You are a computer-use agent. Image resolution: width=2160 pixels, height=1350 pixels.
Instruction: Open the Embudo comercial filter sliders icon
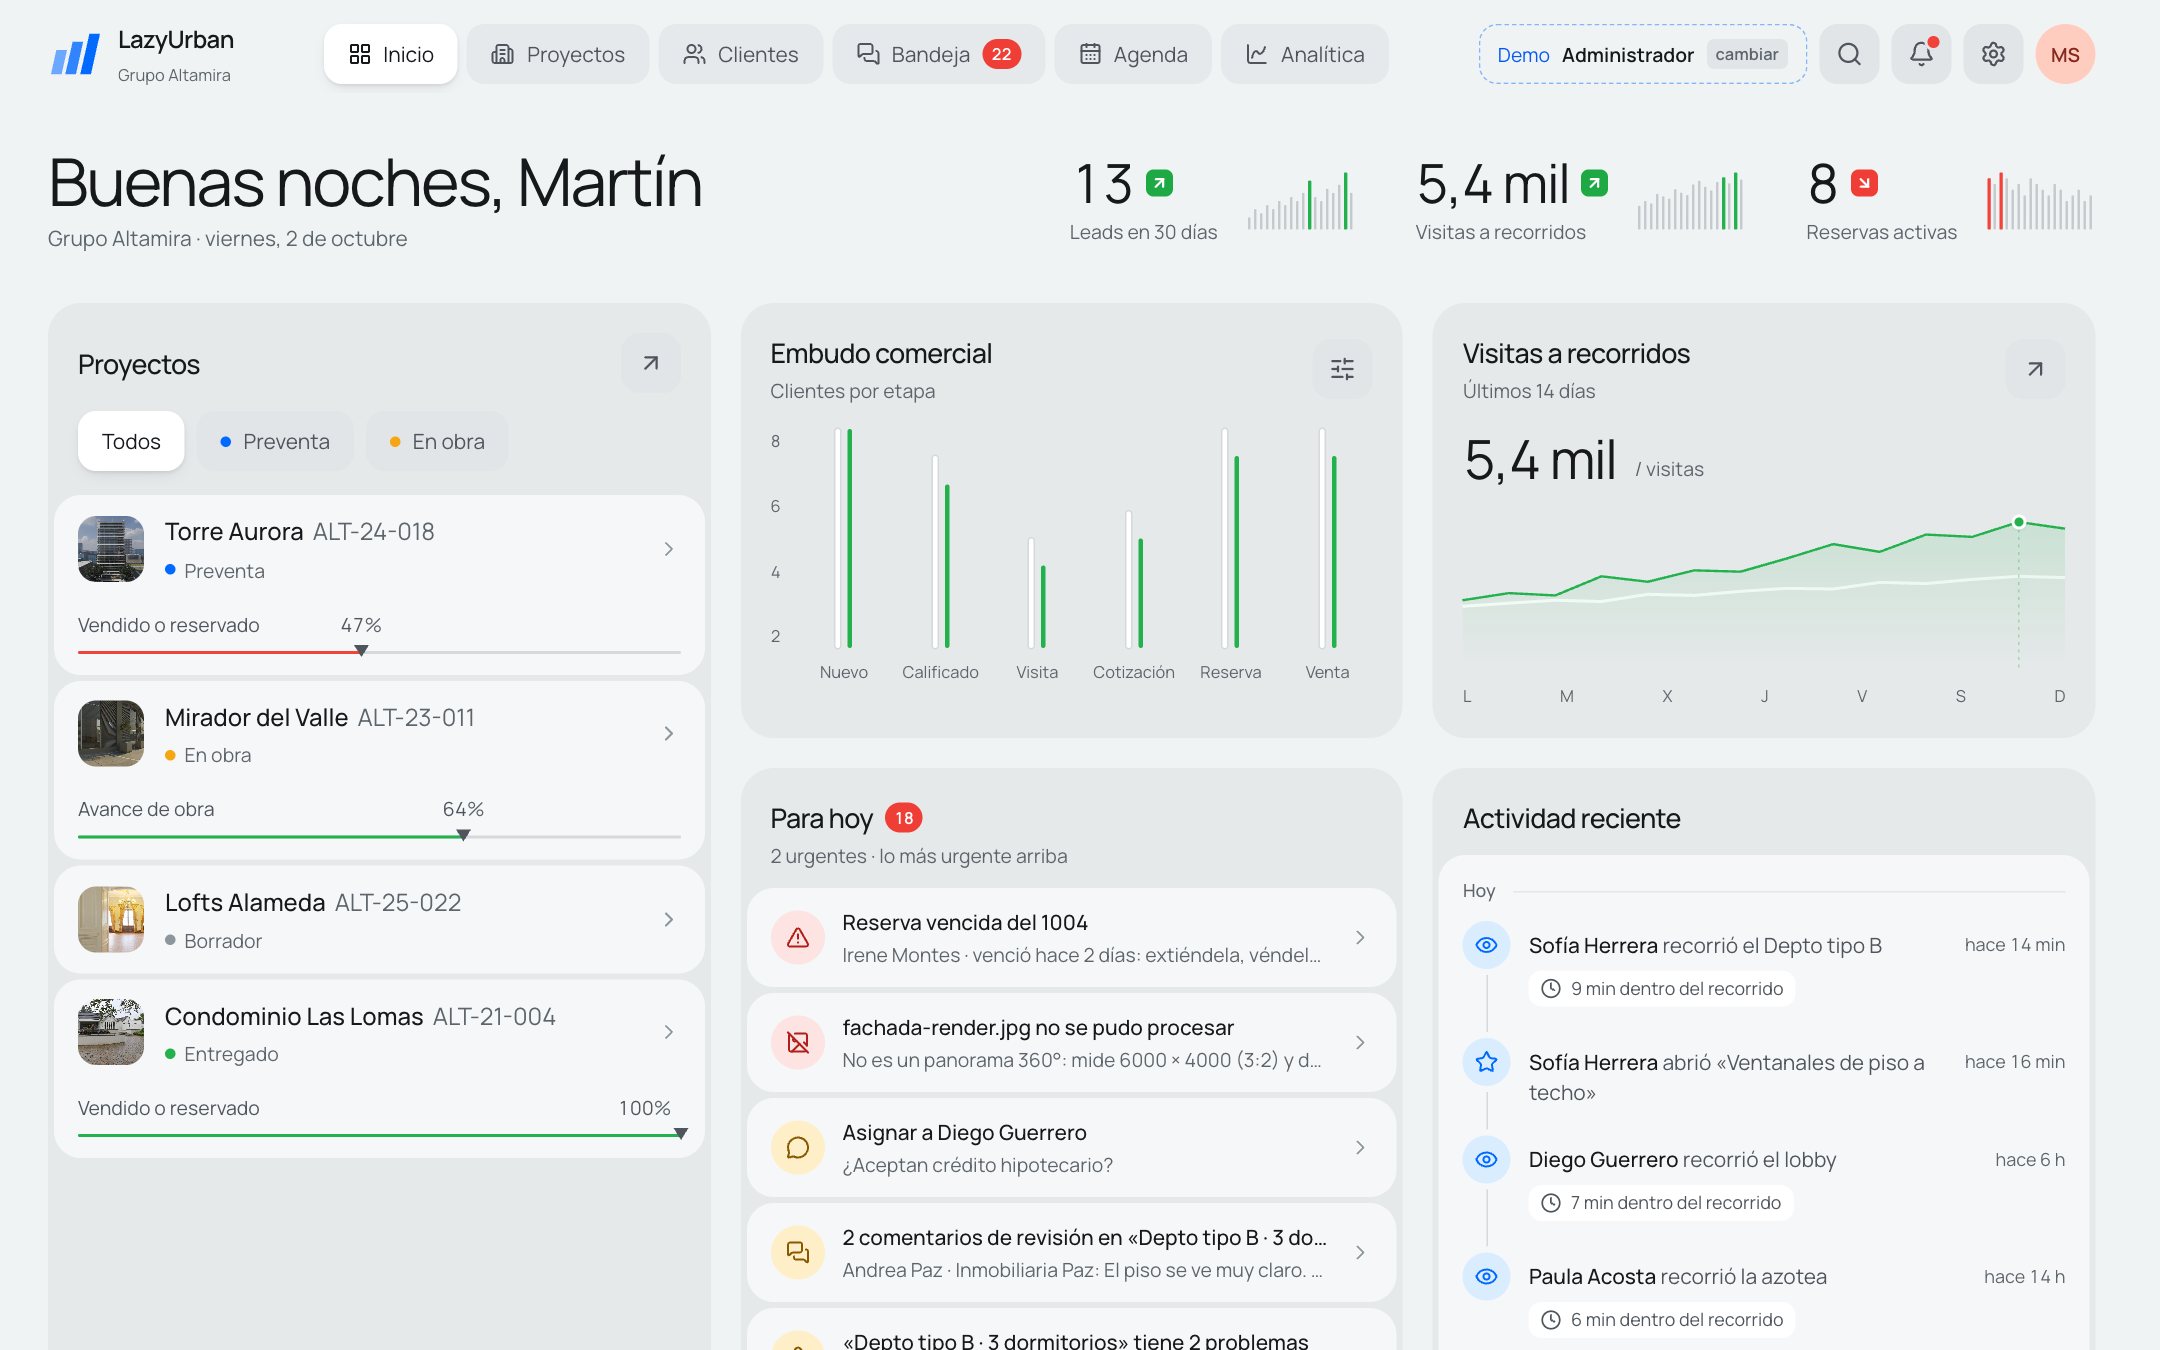pos(1342,369)
